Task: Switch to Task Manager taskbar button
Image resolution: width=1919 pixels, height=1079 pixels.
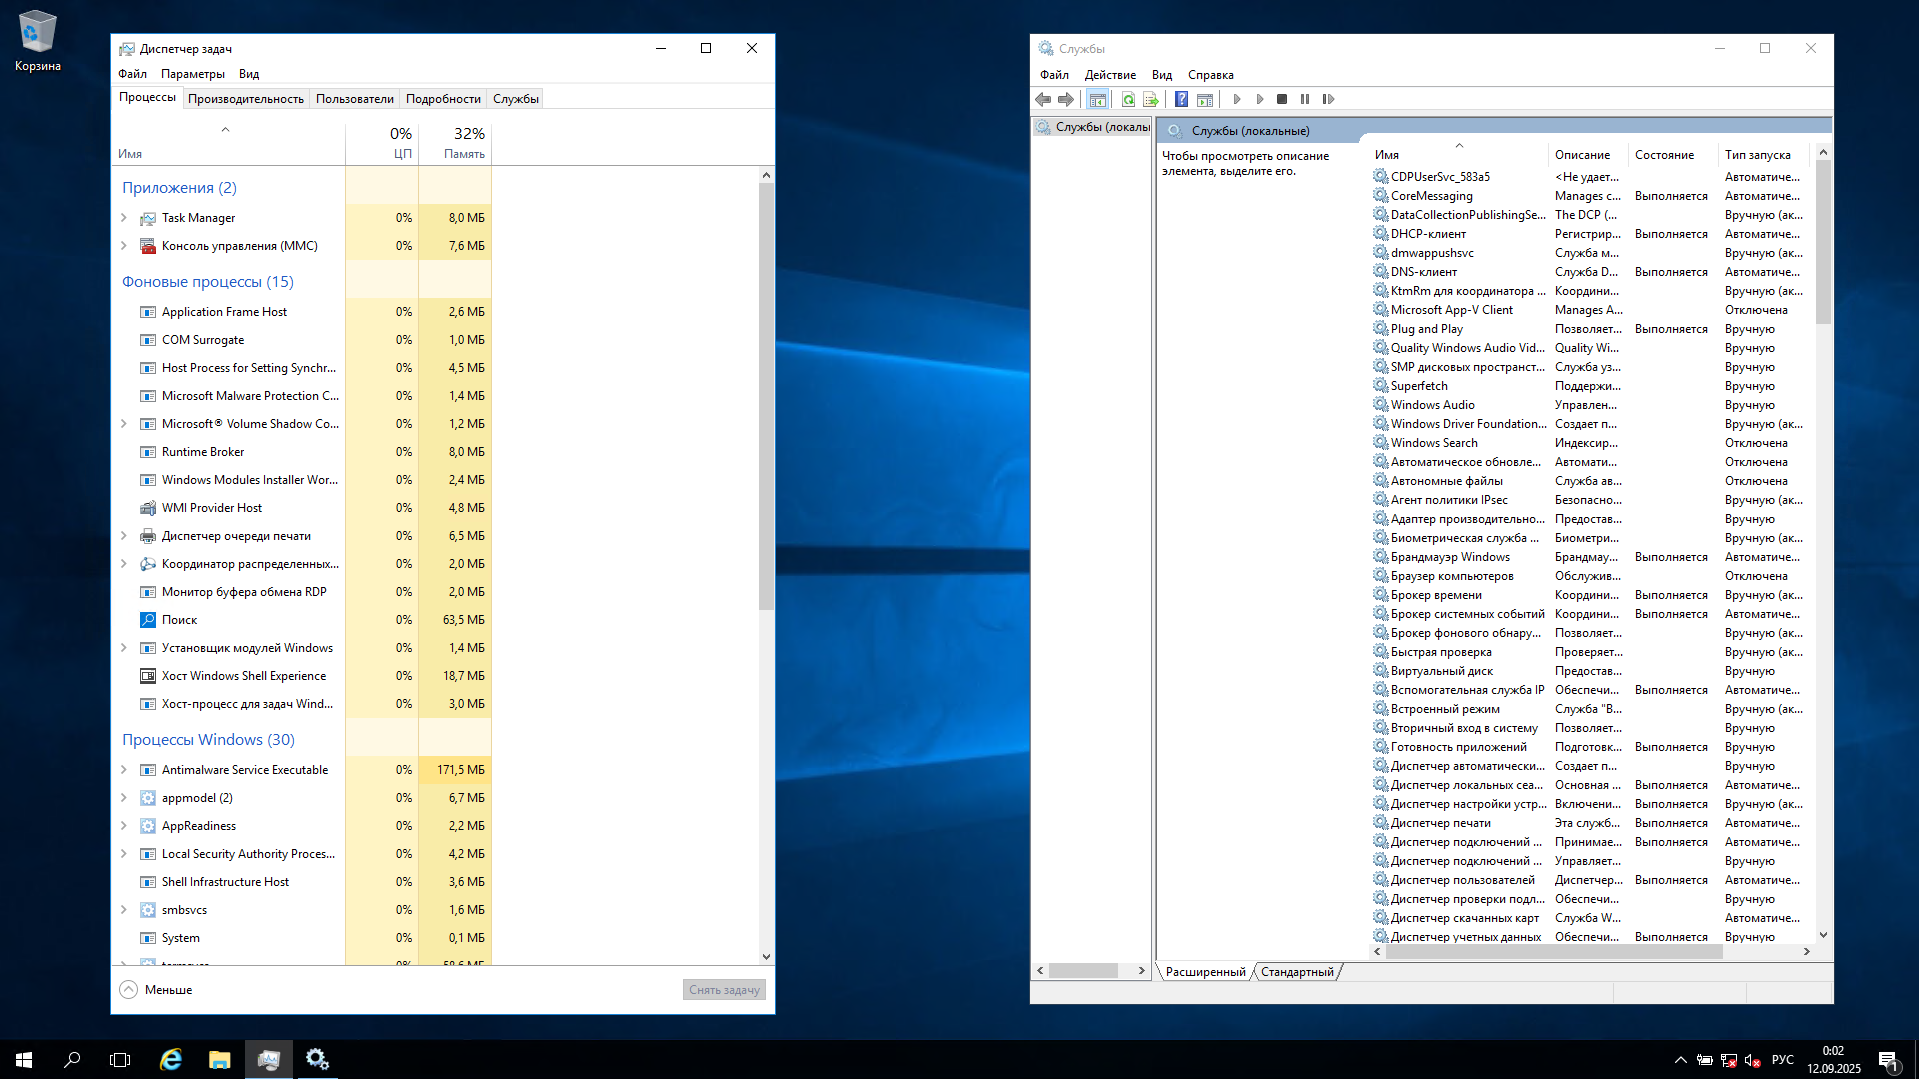Action: (x=268, y=1059)
